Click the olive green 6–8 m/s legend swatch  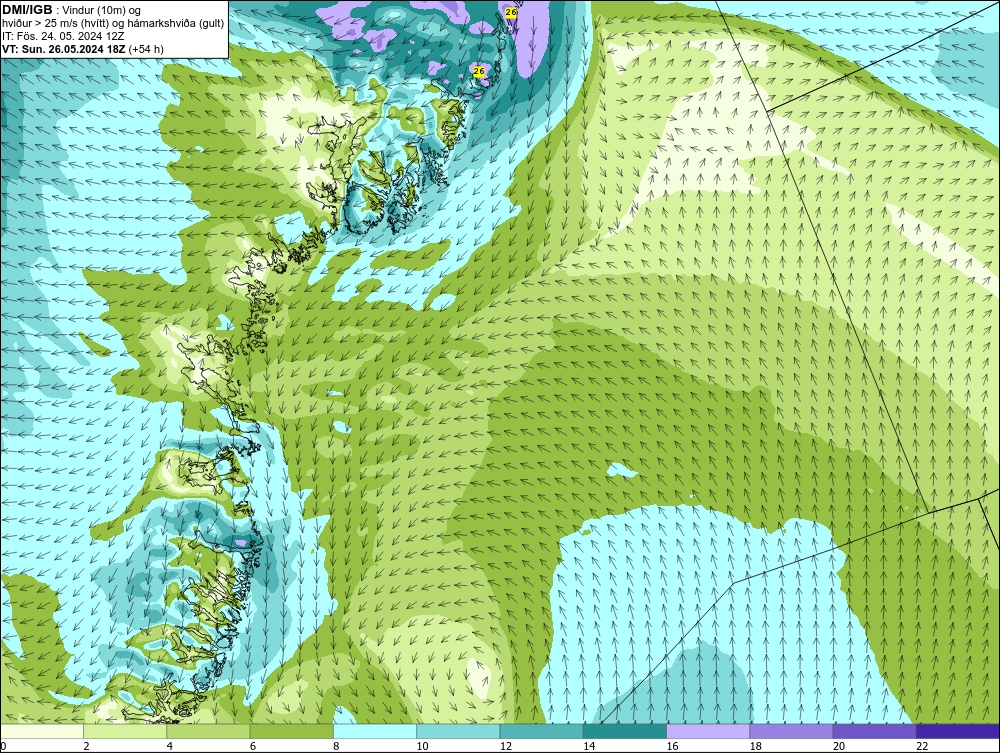coord(291,731)
